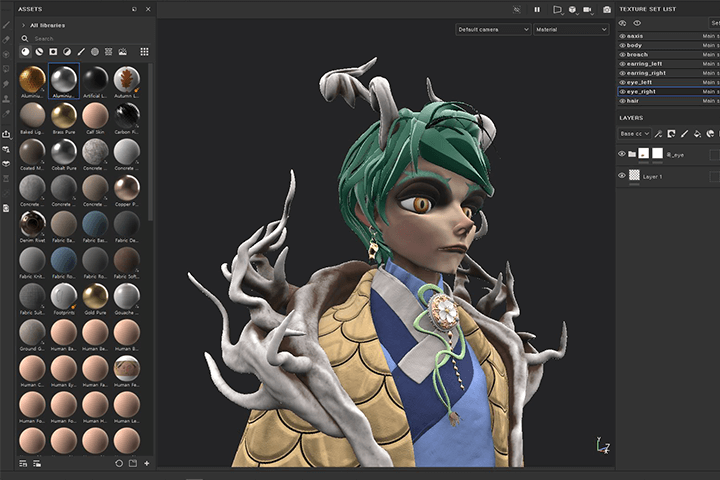The height and width of the screenshot is (480, 720).
Task: Toggle visibility of earring_right texture set
Action: point(623,73)
